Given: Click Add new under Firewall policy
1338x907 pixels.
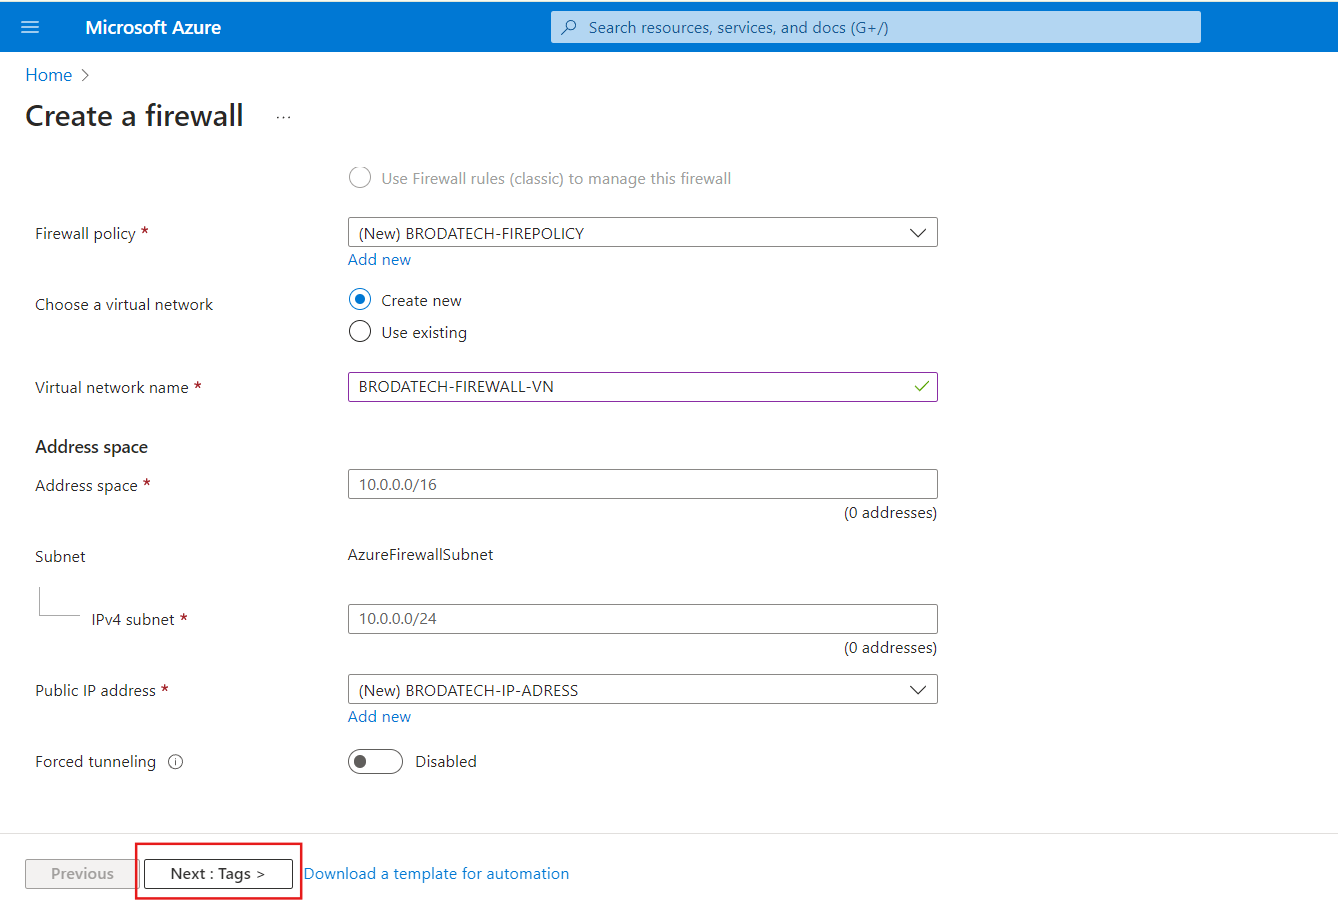Looking at the screenshot, I should point(379,260).
